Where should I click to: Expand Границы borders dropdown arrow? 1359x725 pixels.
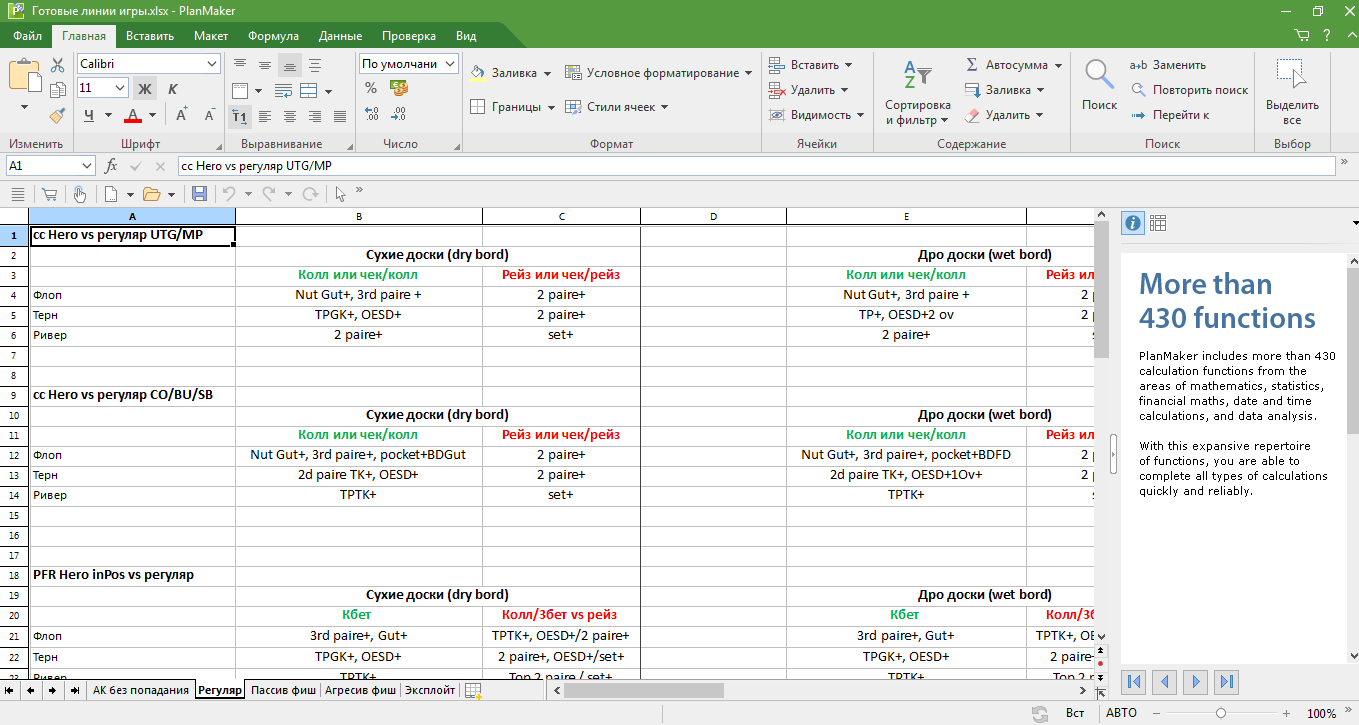[x=551, y=107]
